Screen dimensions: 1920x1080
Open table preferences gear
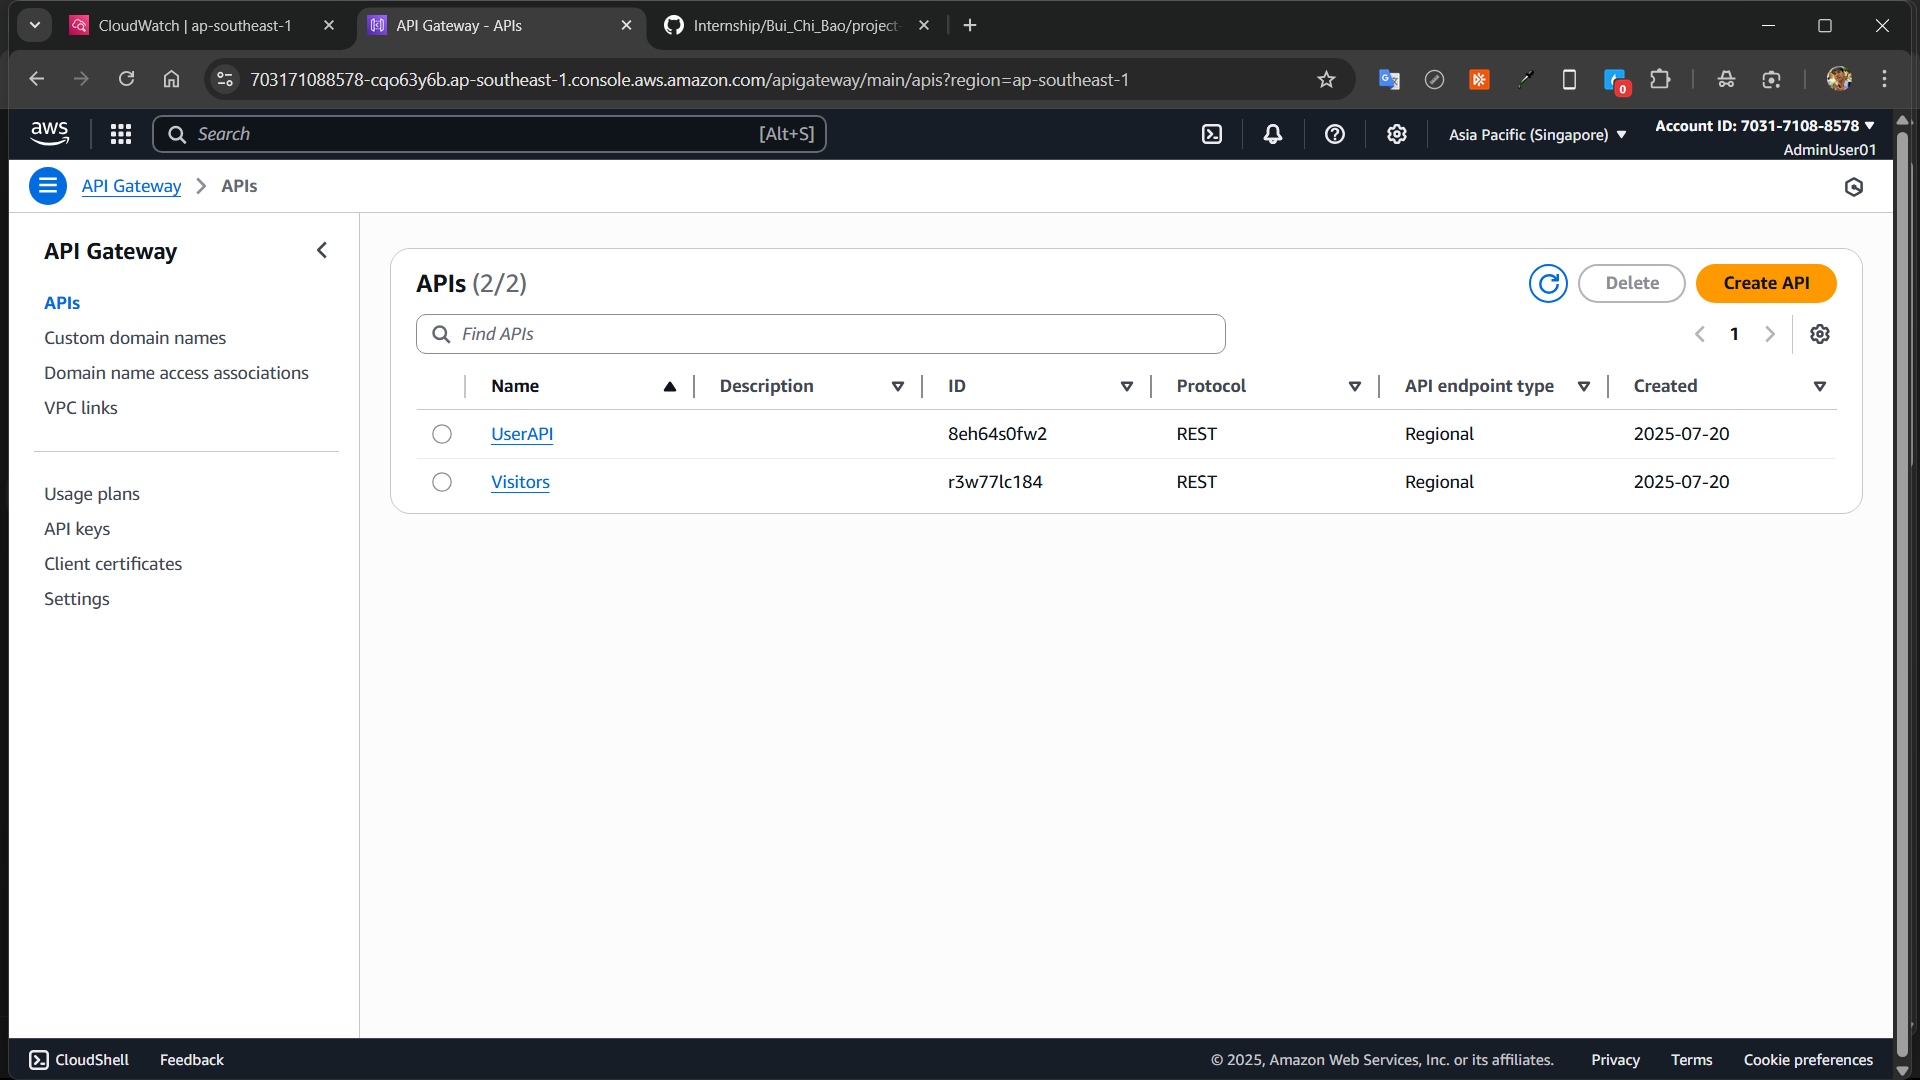pos(1820,334)
